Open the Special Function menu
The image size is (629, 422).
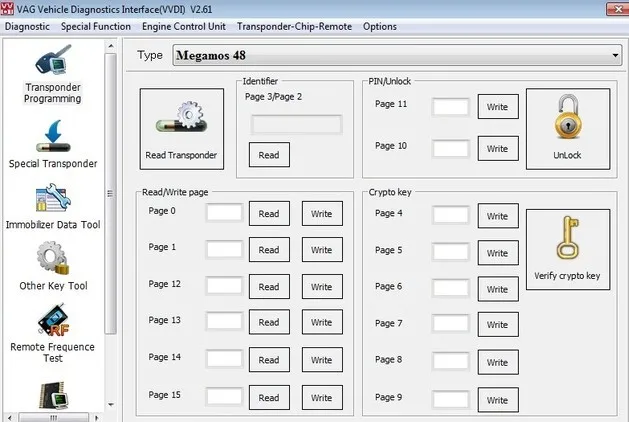tap(96, 26)
